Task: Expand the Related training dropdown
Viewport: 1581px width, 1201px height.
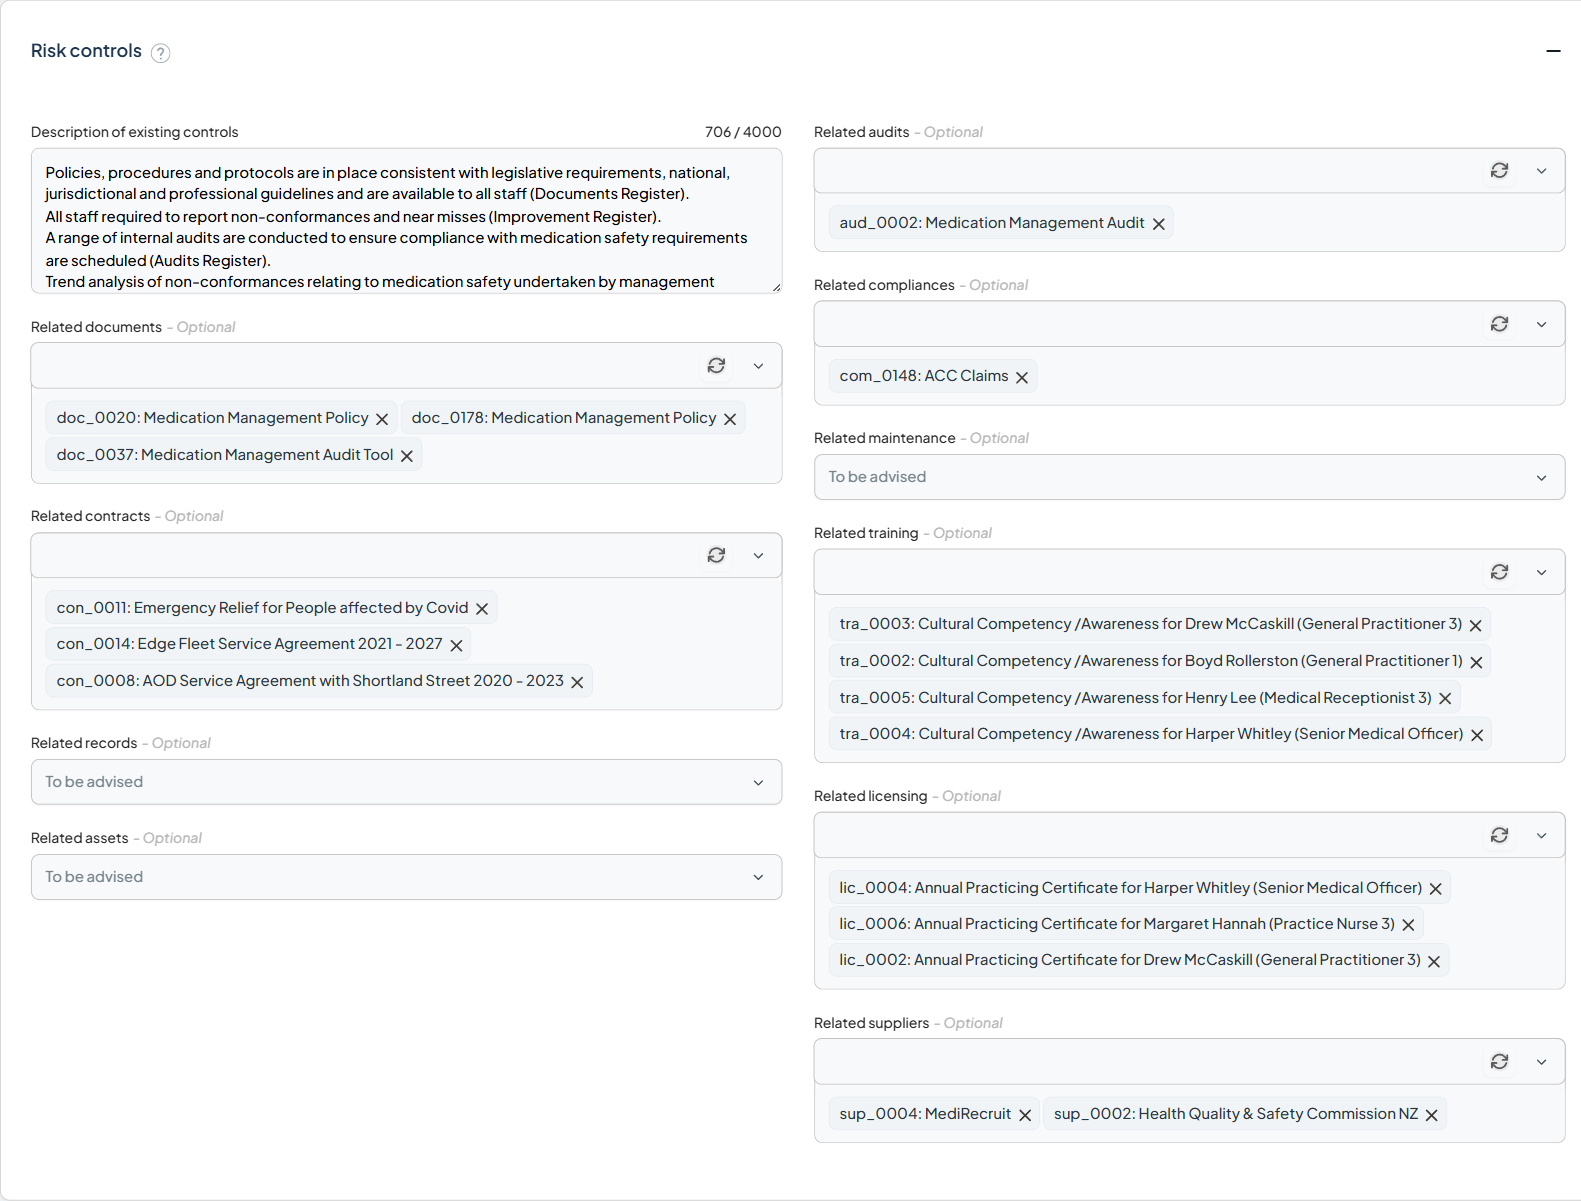Action: tap(1541, 572)
